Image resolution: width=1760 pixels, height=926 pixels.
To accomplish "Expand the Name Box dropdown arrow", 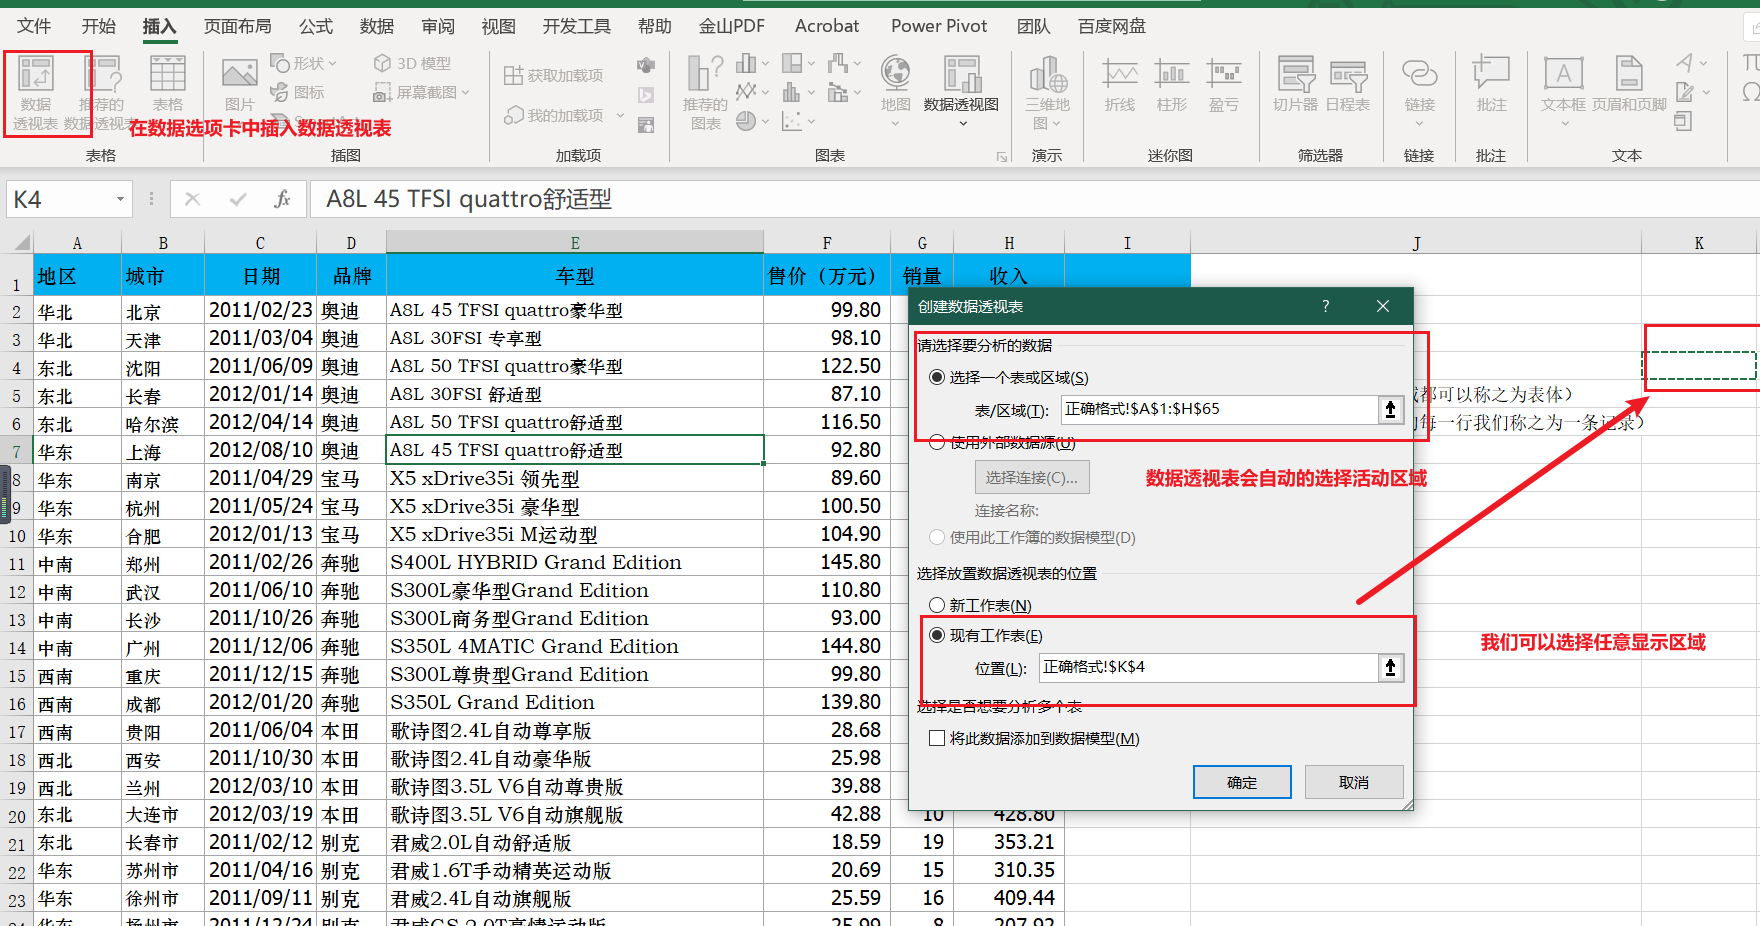I will pos(120,199).
